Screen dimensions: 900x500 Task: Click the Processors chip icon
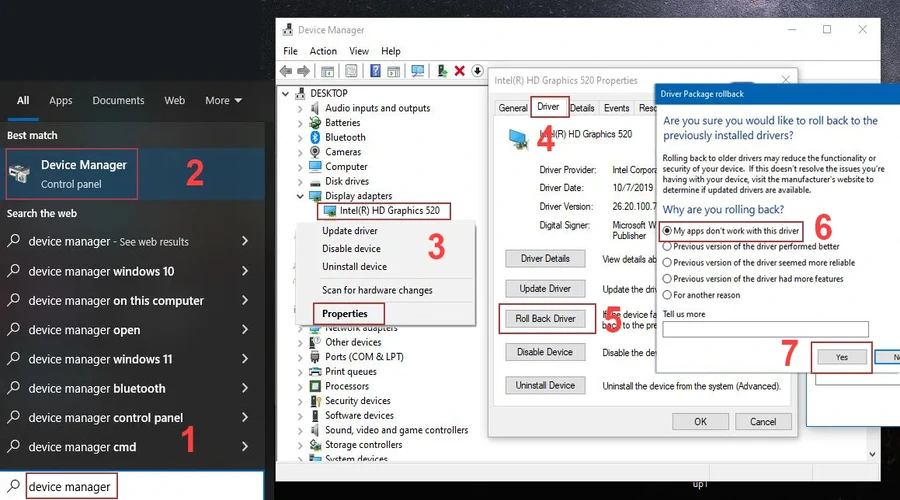pyautogui.click(x=315, y=386)
